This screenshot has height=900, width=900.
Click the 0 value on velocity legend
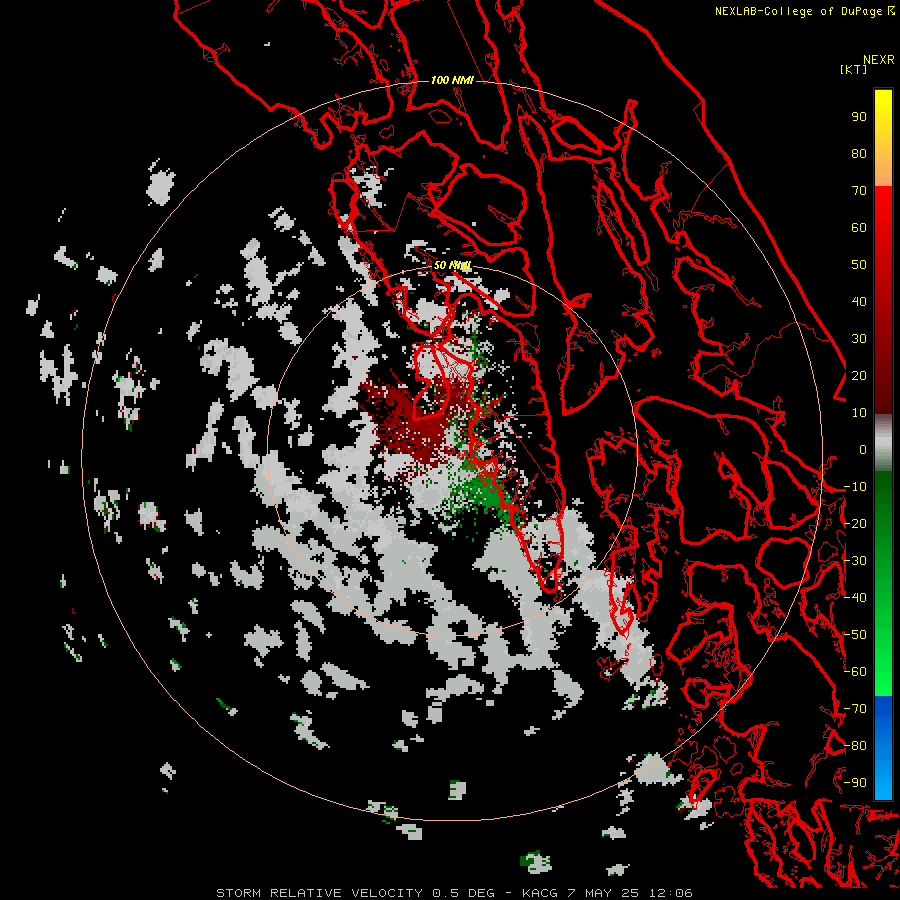(x=863, y=450)
